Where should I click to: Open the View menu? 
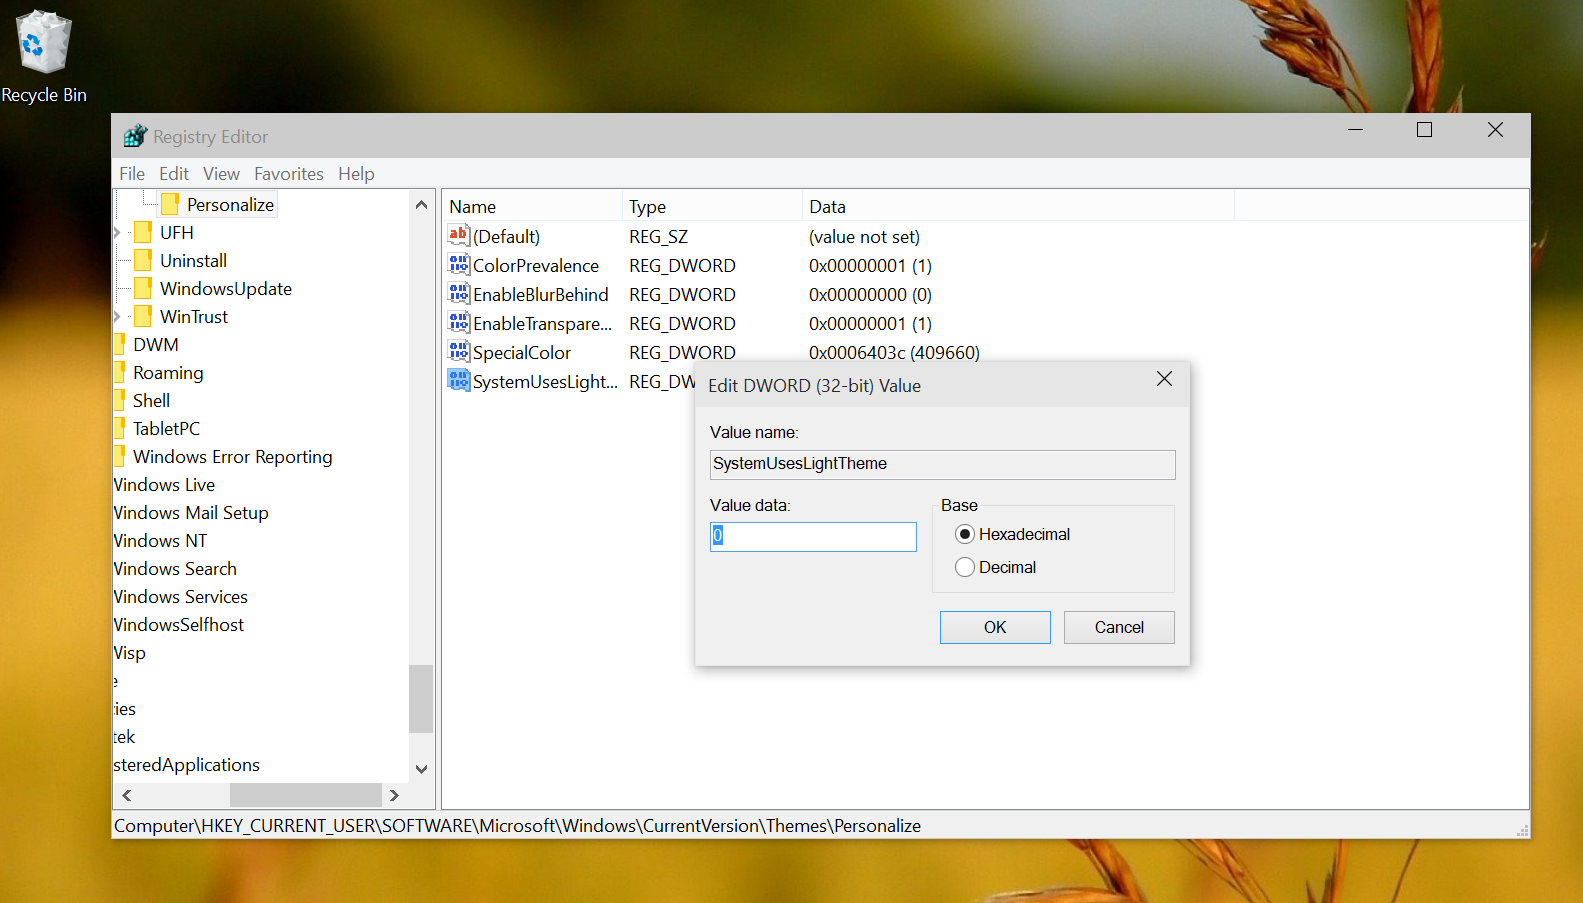click(221, 174)
